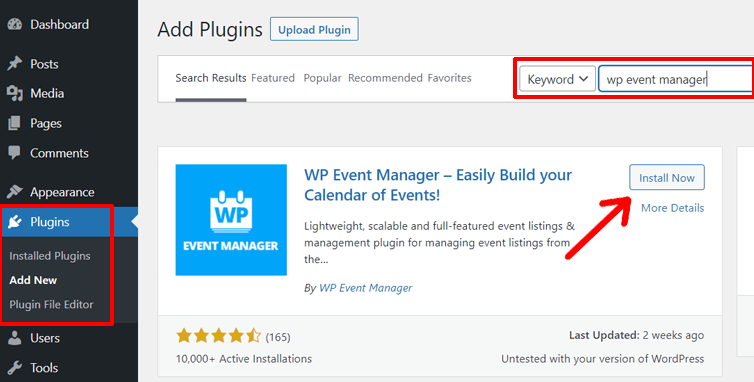This screenshot has width=754, height=382.
Task: Click the (165) ratings count
Action: tap(278, 337)
